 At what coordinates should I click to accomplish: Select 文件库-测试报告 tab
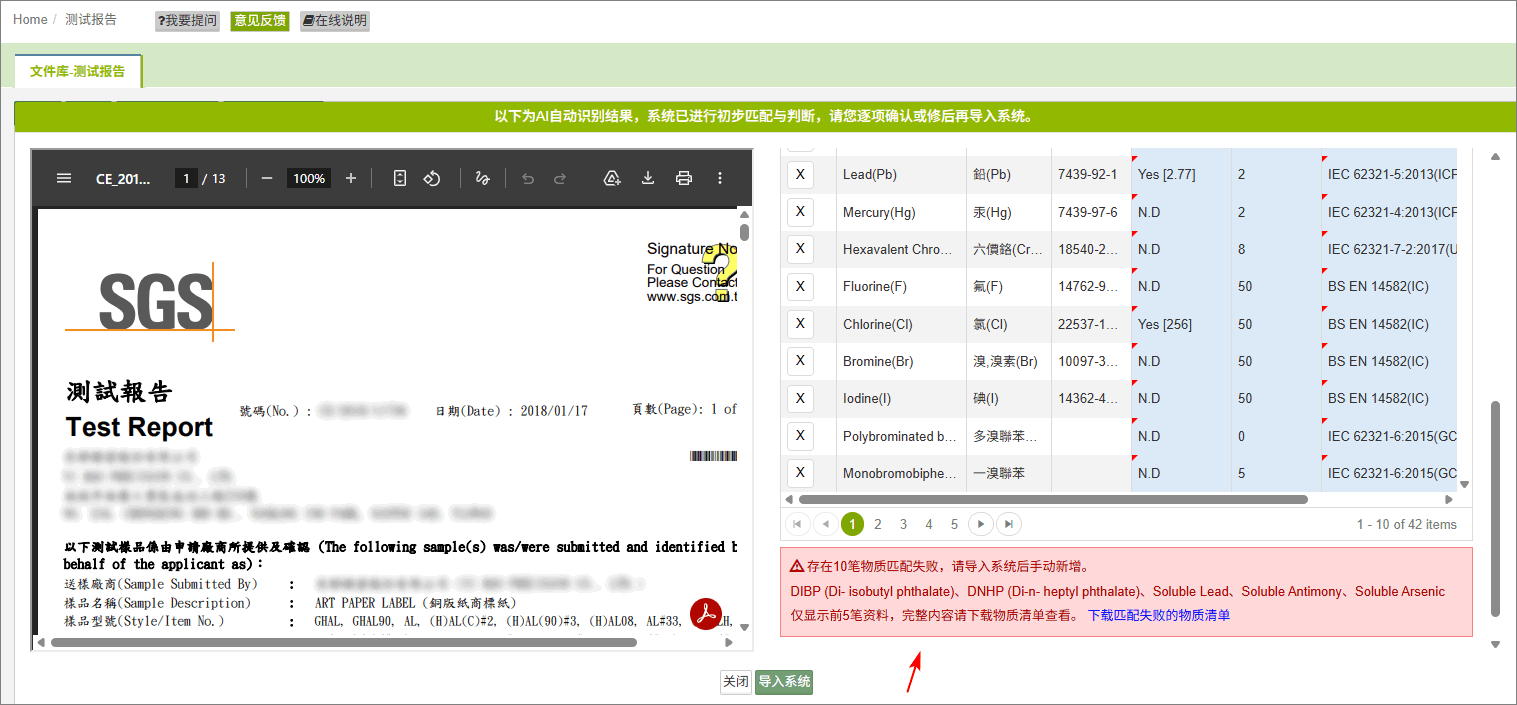pyautogui.click(x=78, y=71)
